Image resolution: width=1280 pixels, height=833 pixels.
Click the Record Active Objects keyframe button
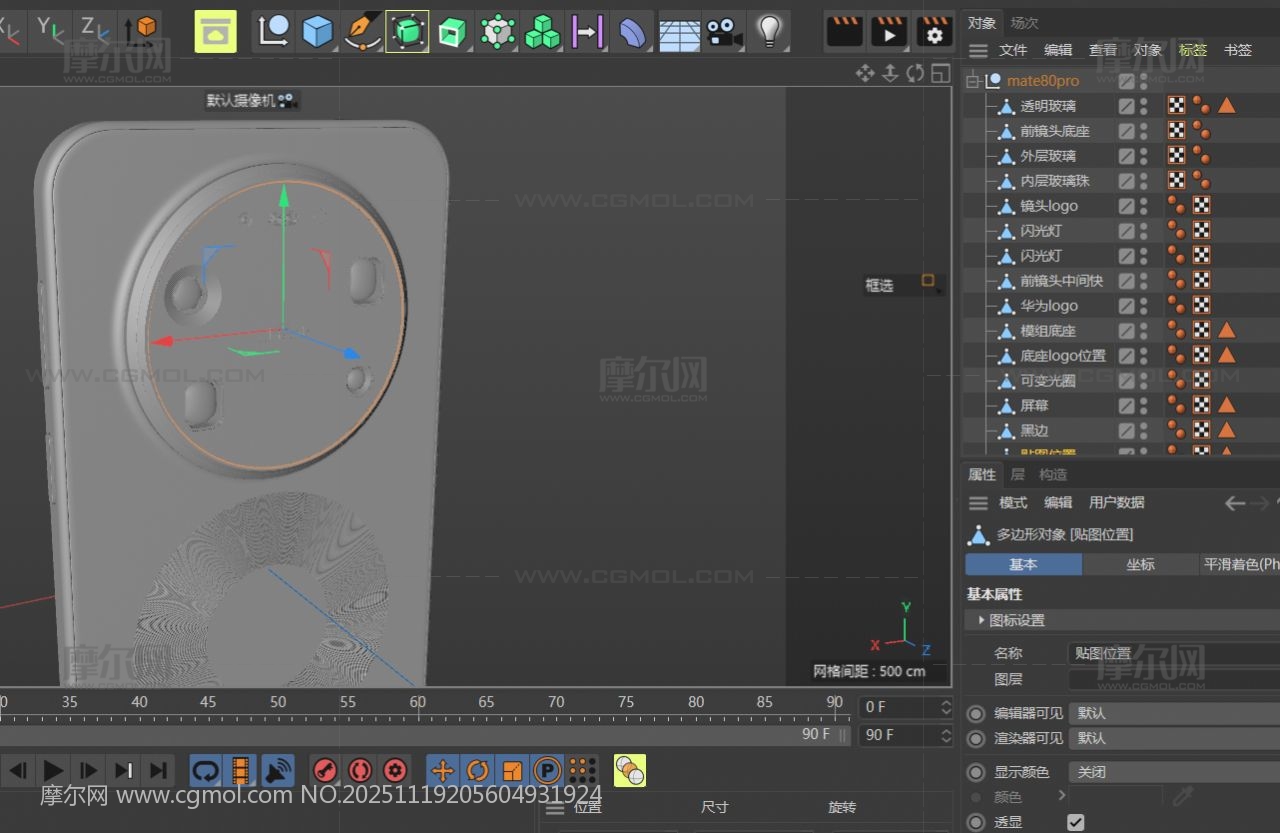325,770
